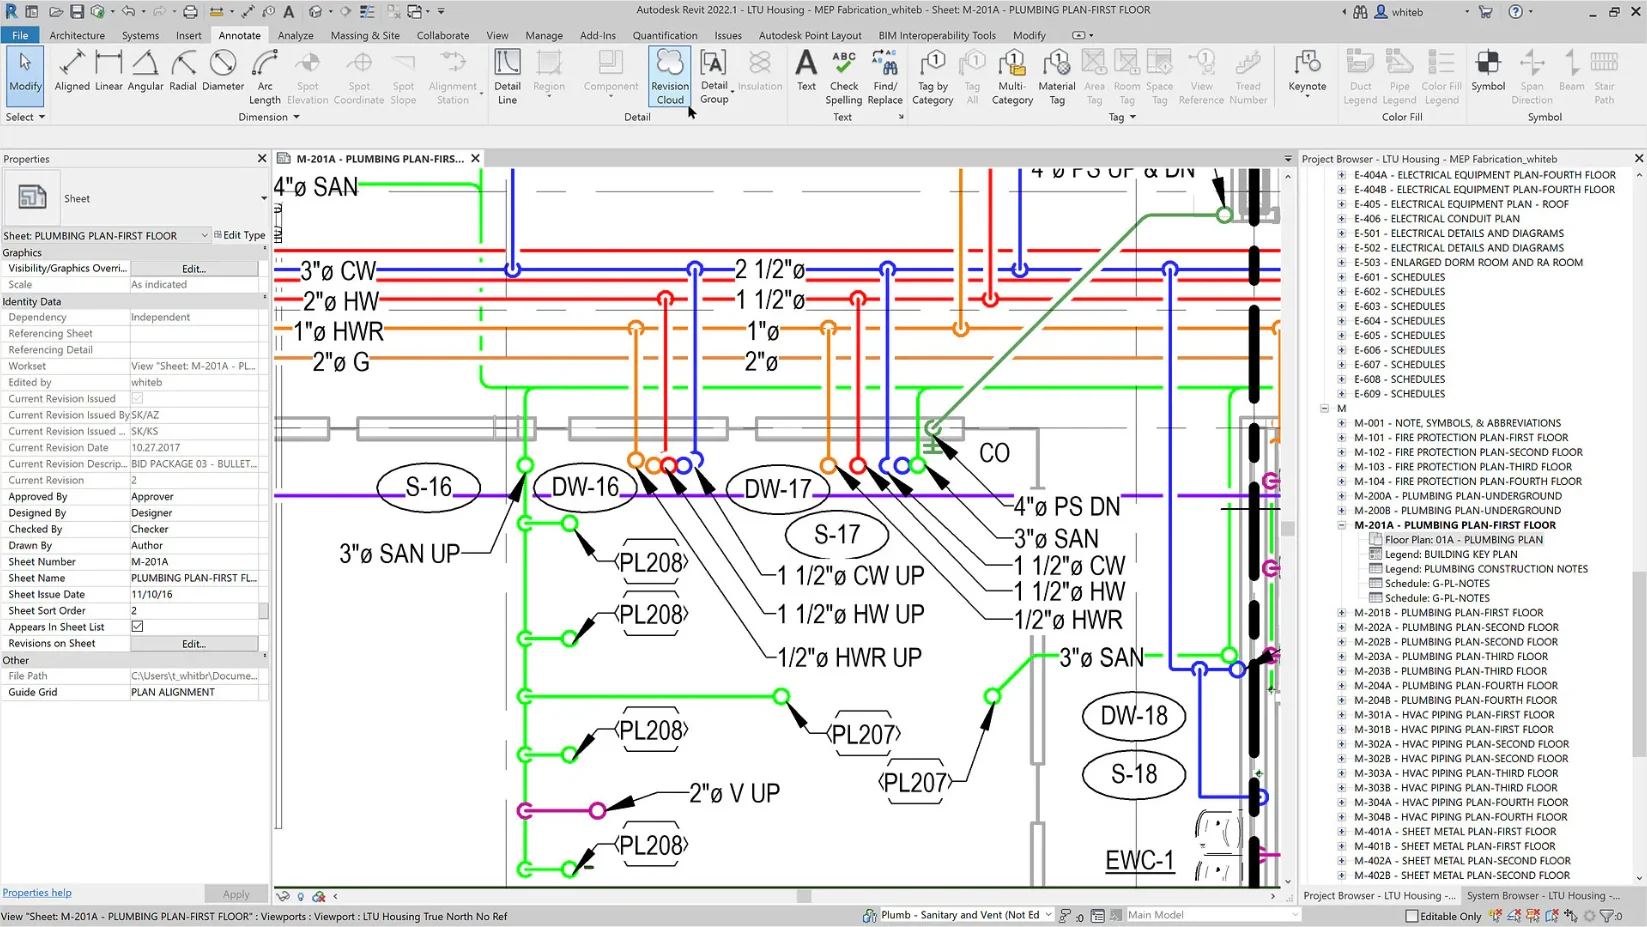Viewport: 1647px width, 927px height.
Task: Select Tag by Category tool
Action: point(931,77)
